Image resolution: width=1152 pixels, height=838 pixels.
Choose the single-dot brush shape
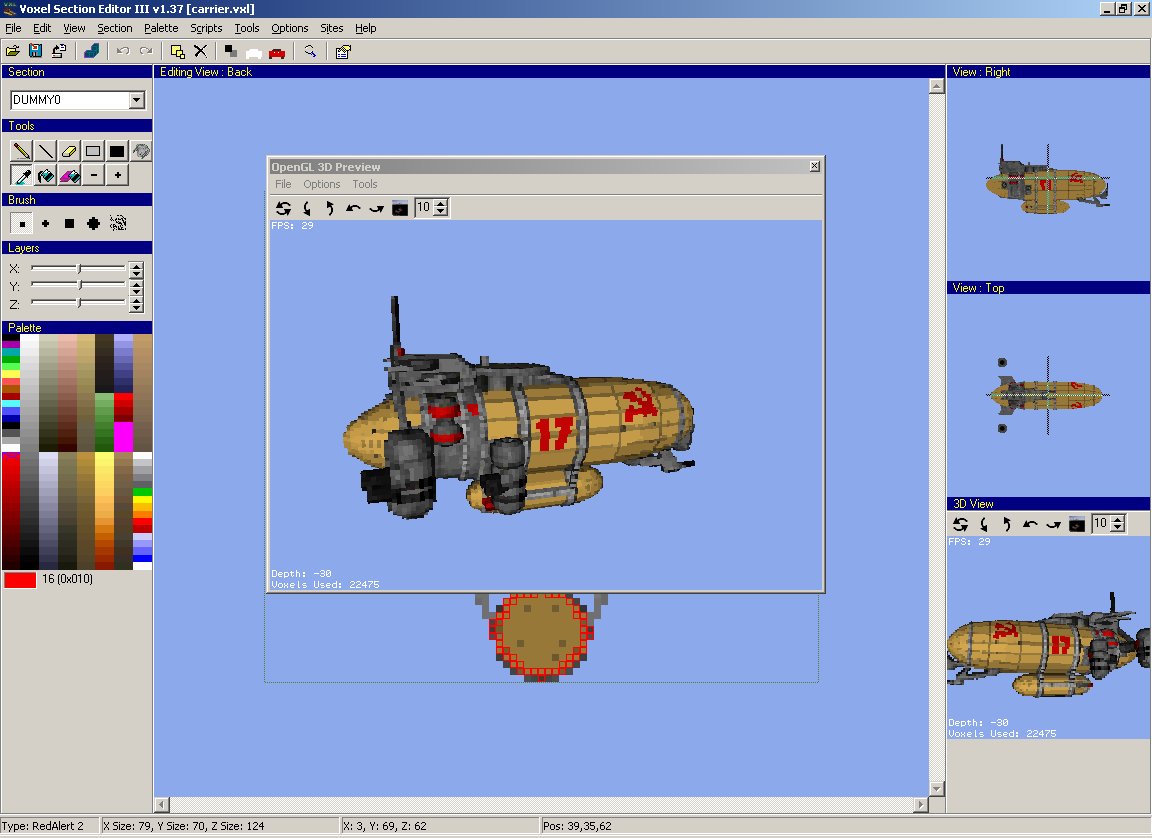(x=21, y=223)
